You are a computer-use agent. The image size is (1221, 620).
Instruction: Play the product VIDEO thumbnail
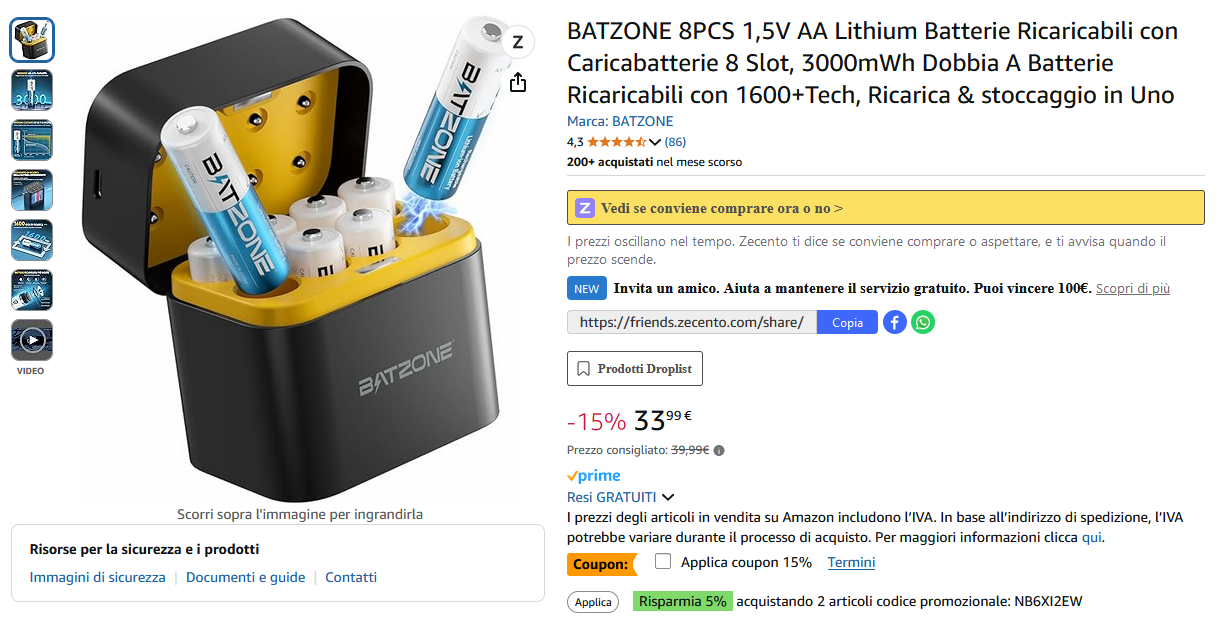coord(32,340)
